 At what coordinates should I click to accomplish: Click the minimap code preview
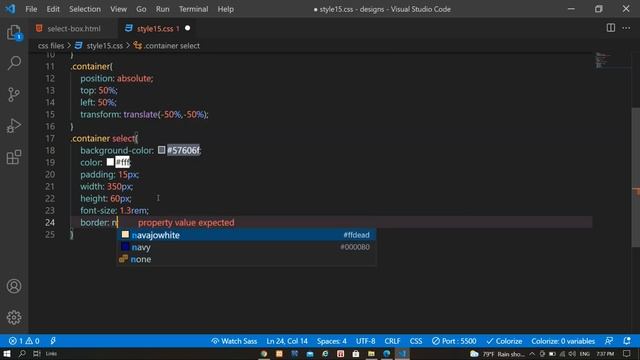point(602,60)
